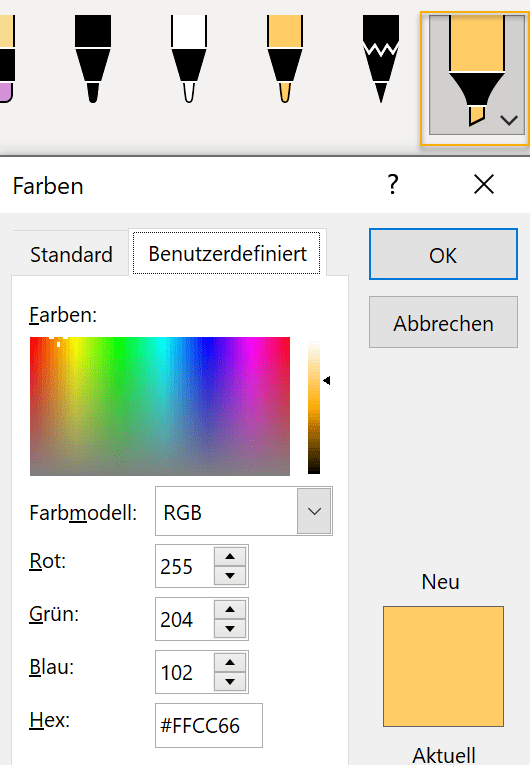This screenshot has height=765, width=530.
Task: Decrease the Rot value
Action: coord(230,576)
